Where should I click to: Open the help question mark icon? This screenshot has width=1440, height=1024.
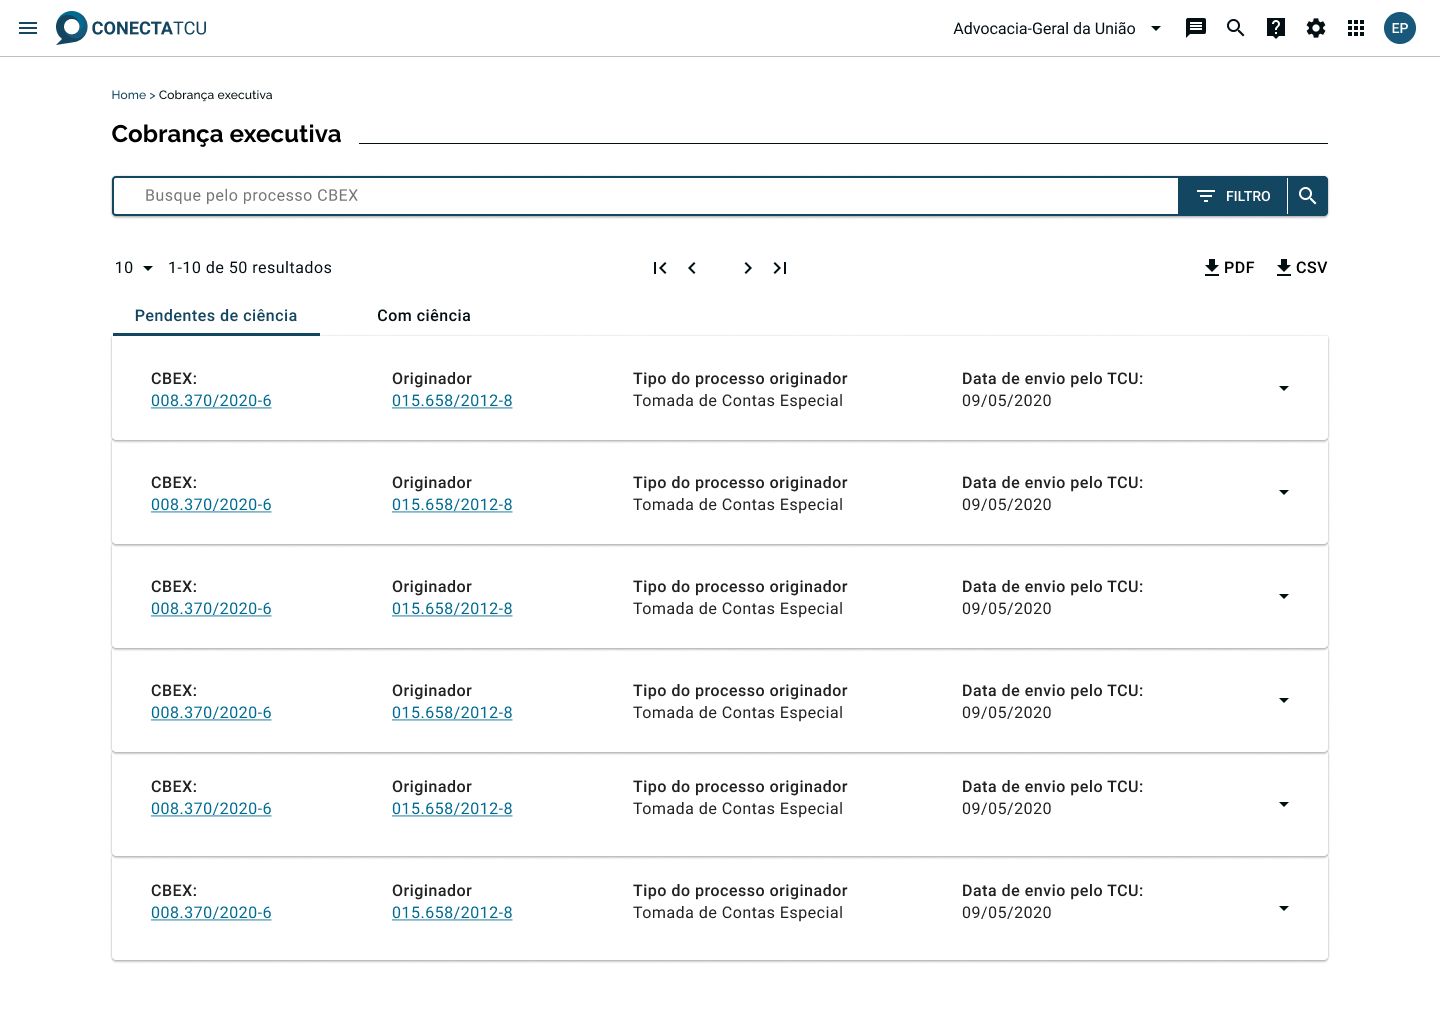click(x=1275, y=28)
